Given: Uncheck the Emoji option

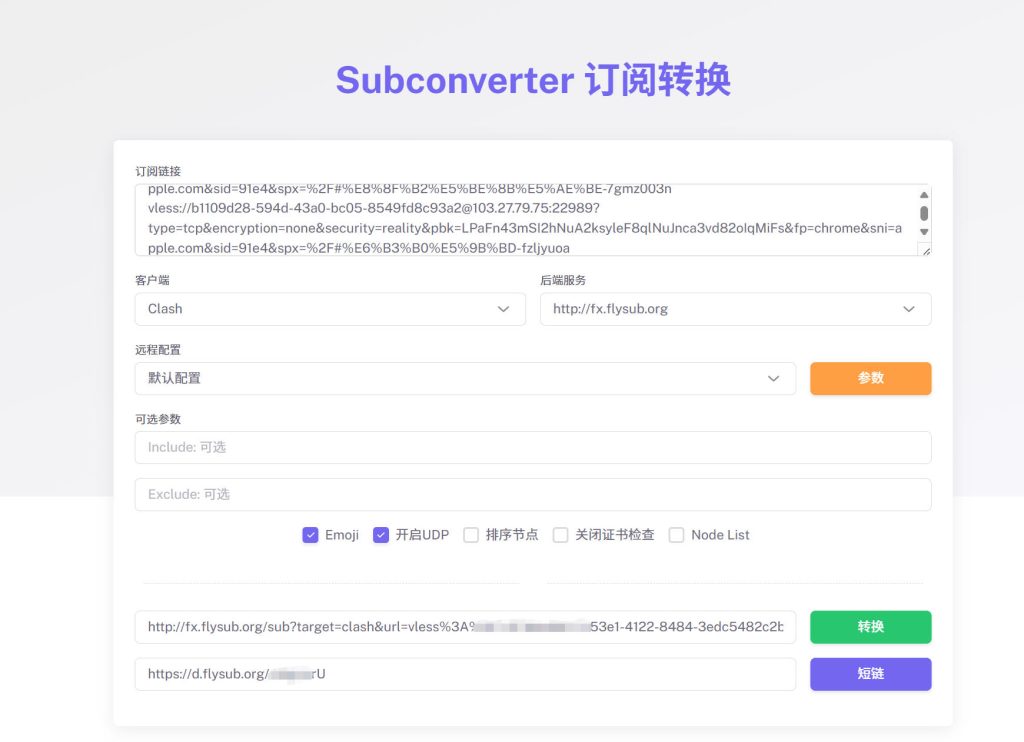Looking at the screenshot, I should pyautogui.click(x=311, y=535).
